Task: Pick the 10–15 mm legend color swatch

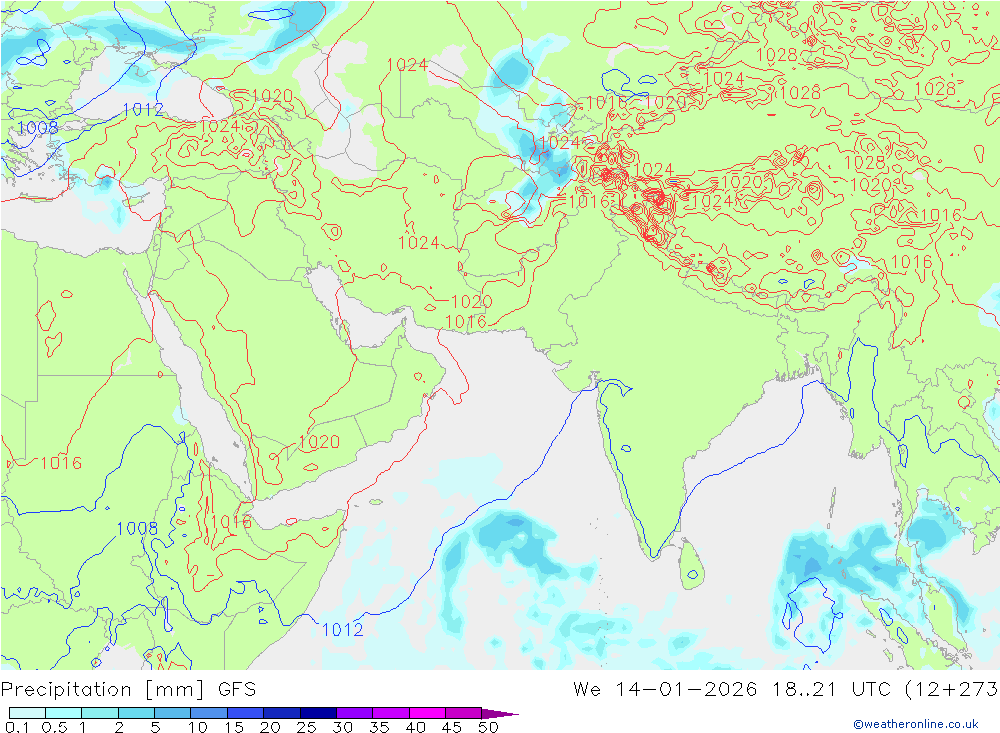Action: 209,713
